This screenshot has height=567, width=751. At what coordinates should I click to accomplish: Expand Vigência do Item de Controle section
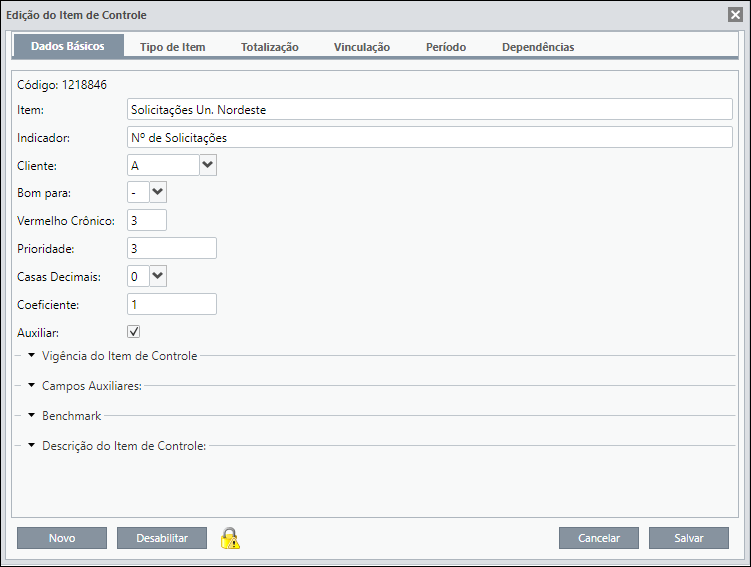pyautogui.click(x=32, y=355)
